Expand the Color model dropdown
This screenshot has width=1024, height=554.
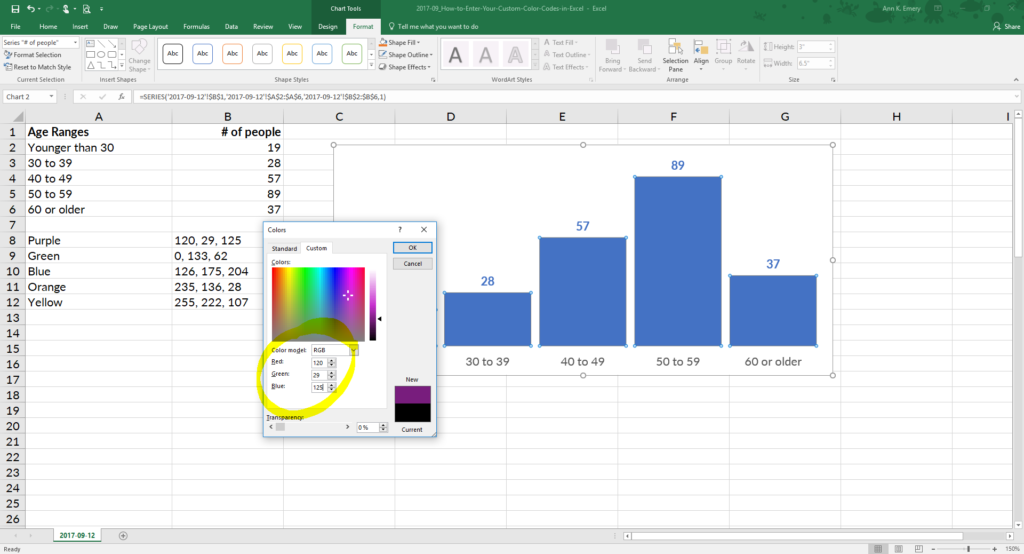tap(353, 350)
